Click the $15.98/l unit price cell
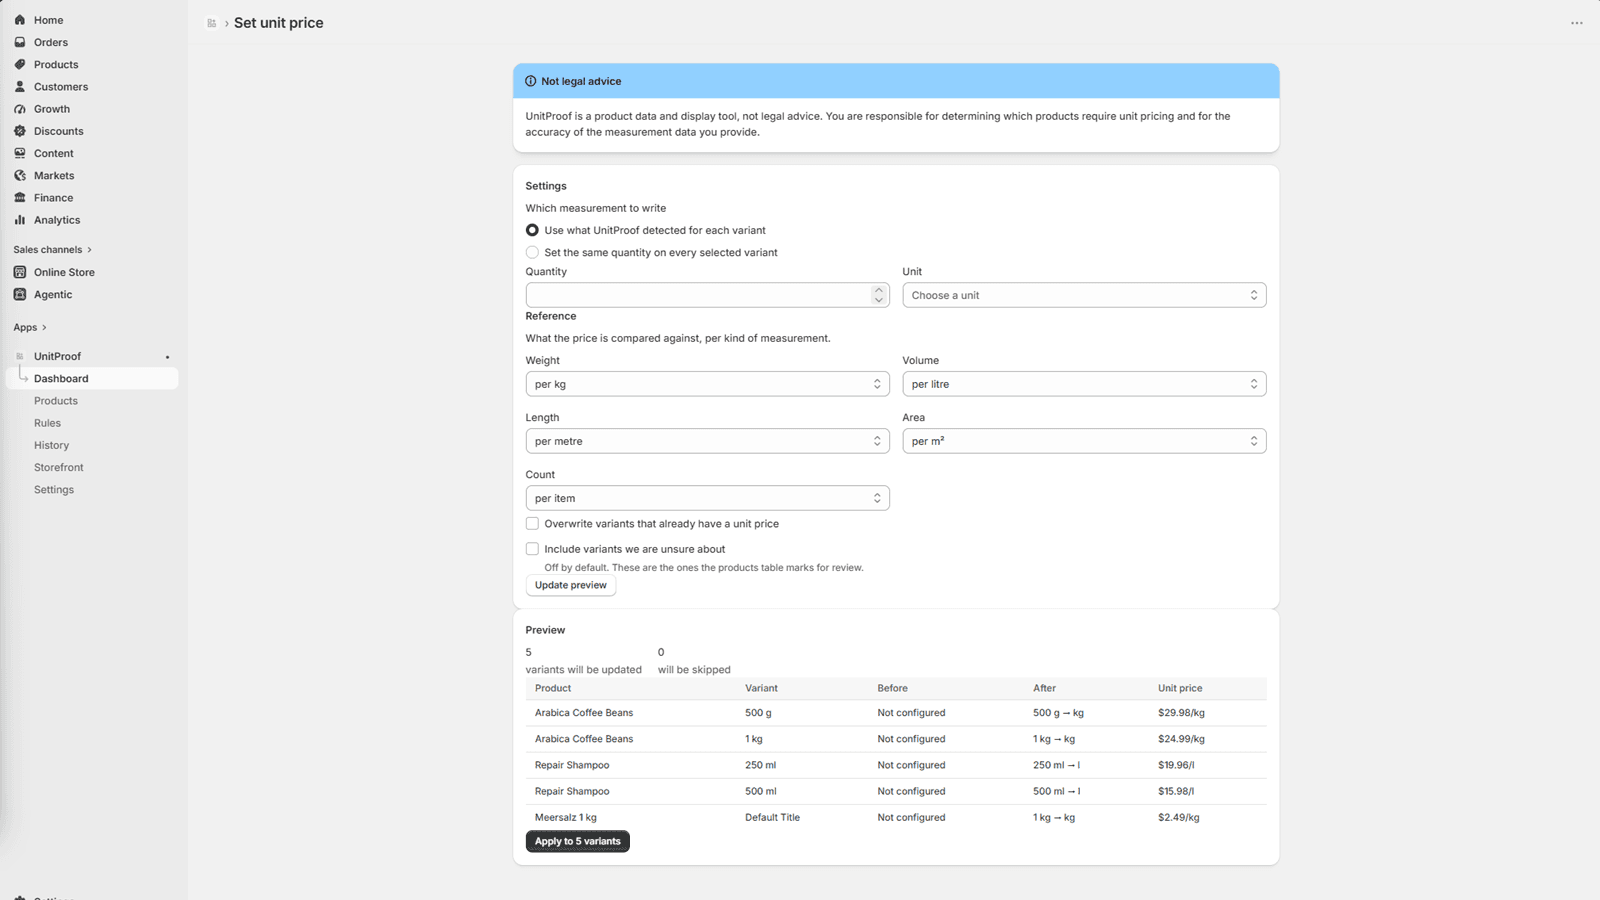This screenshot has width=1600, height=900. tap(1176, 791)
